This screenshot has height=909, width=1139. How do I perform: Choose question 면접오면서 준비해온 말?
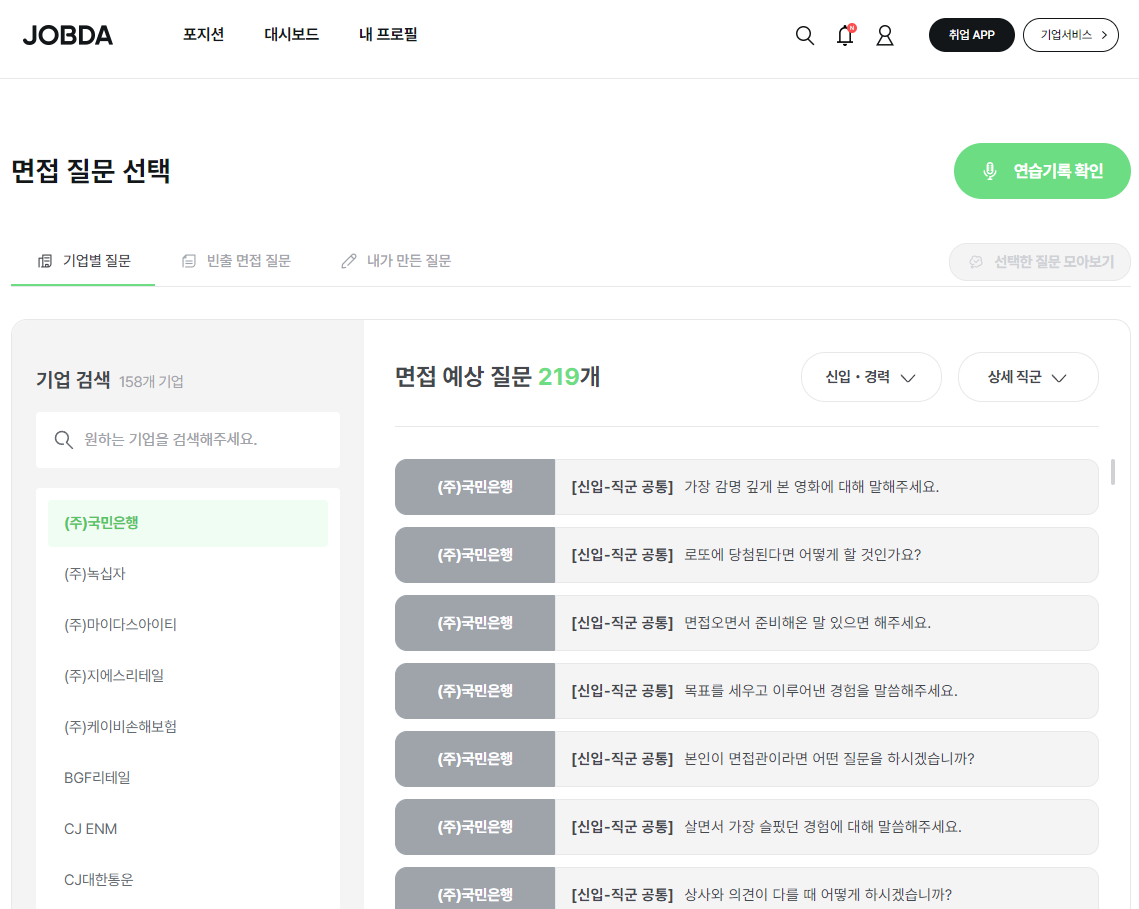click(x=746, y=623)
